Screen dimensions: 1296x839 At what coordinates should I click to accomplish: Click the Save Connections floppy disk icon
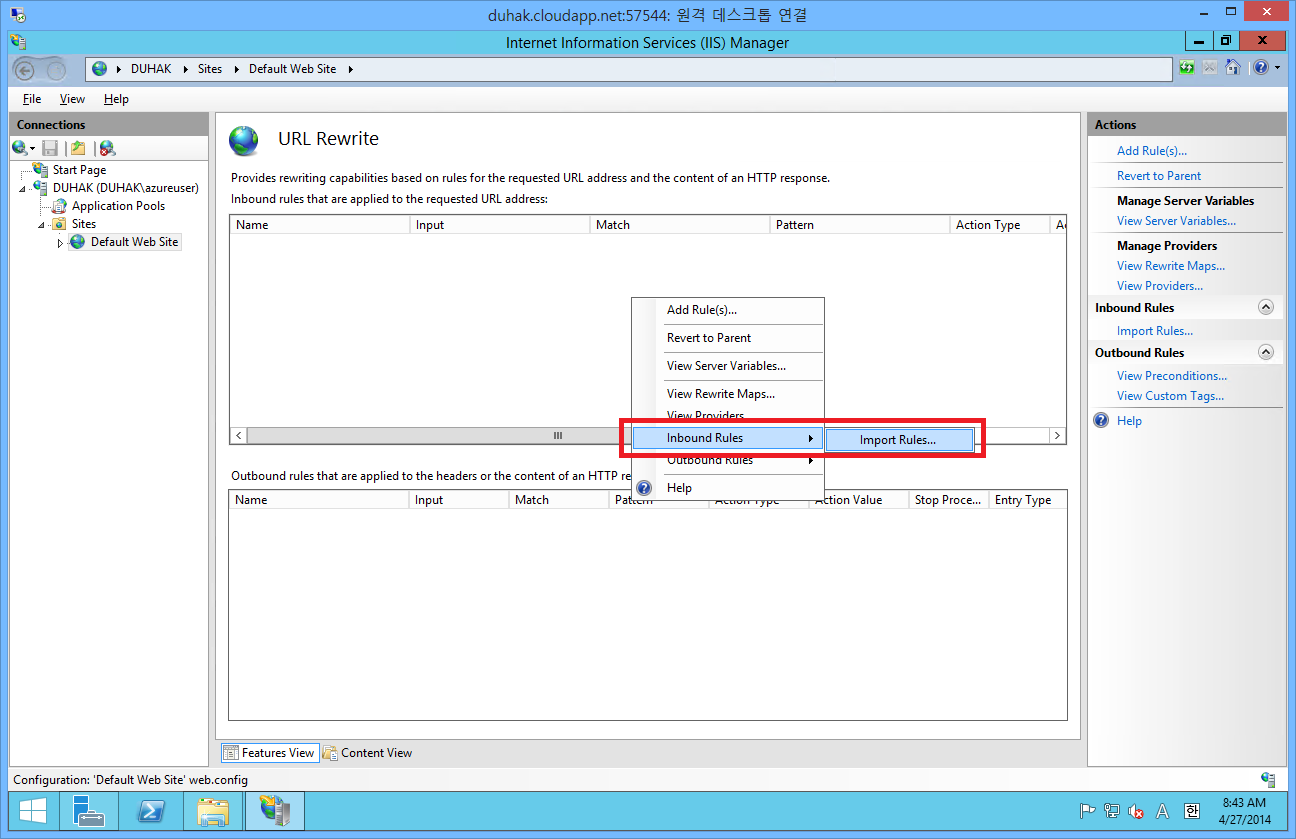coord(50,148)
